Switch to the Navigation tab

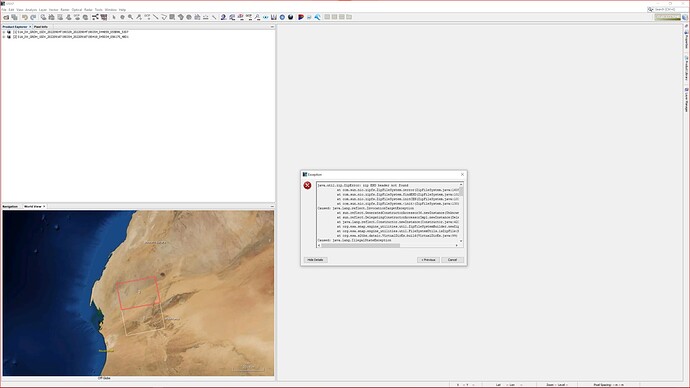click(10, 206)
